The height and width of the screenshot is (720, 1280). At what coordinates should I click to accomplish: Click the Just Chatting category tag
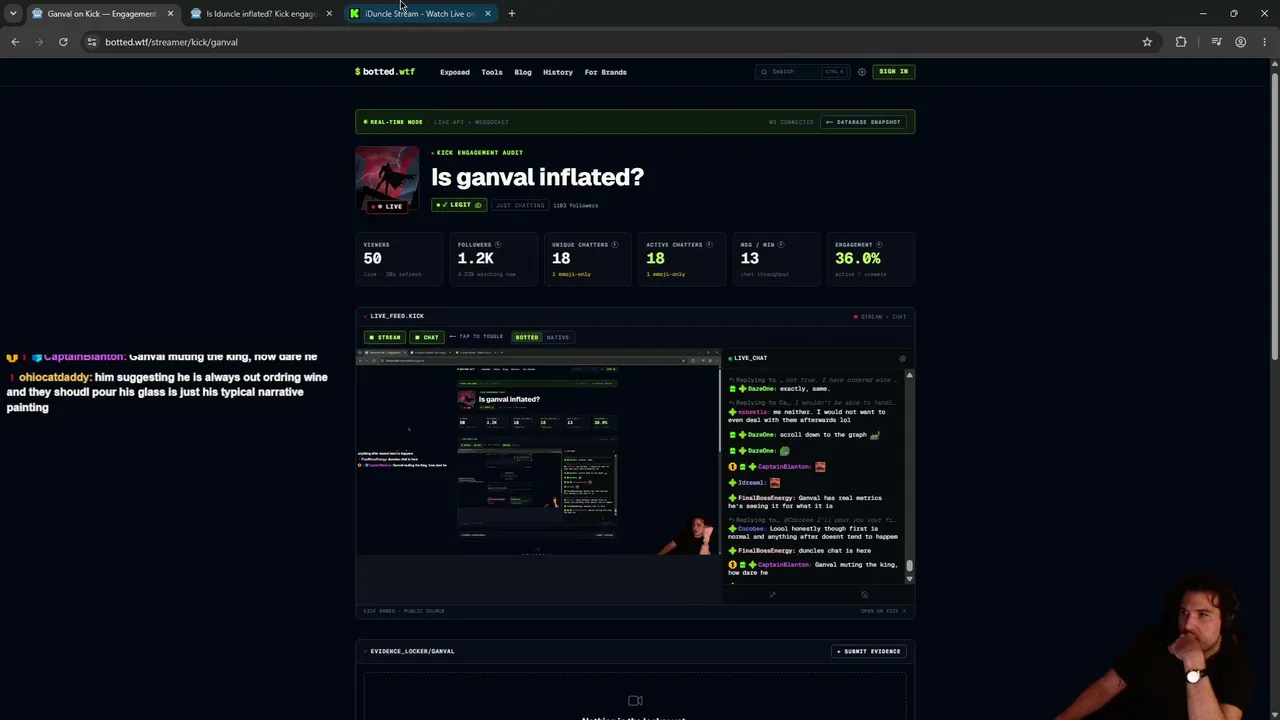coord(521,205)
